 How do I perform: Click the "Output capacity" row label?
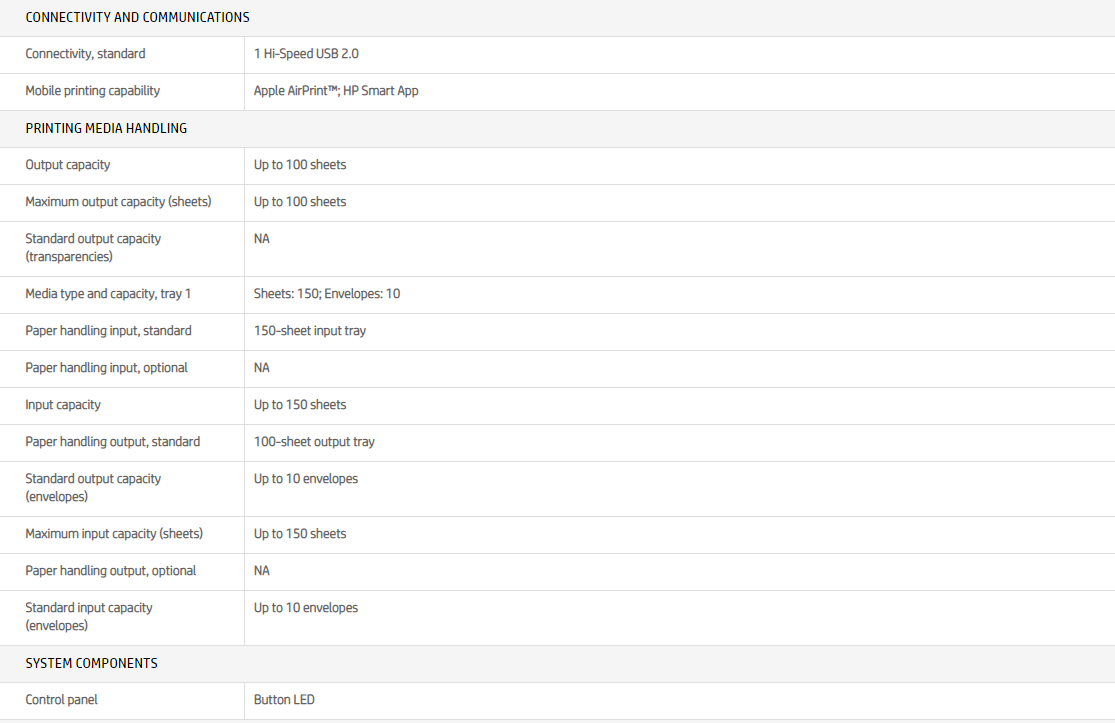tap(68, 165)
